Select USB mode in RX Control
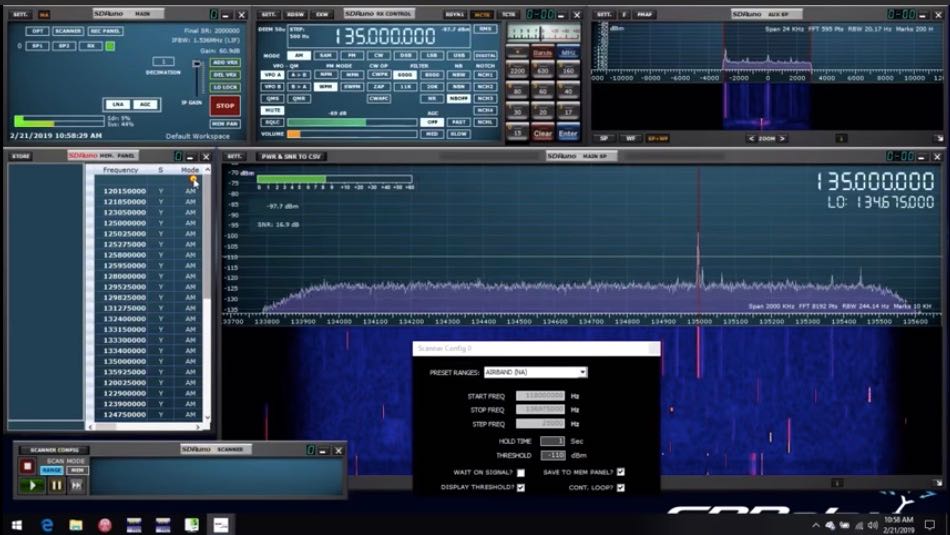The height and width of the screenshot is (535, 950). pos(459,55)
